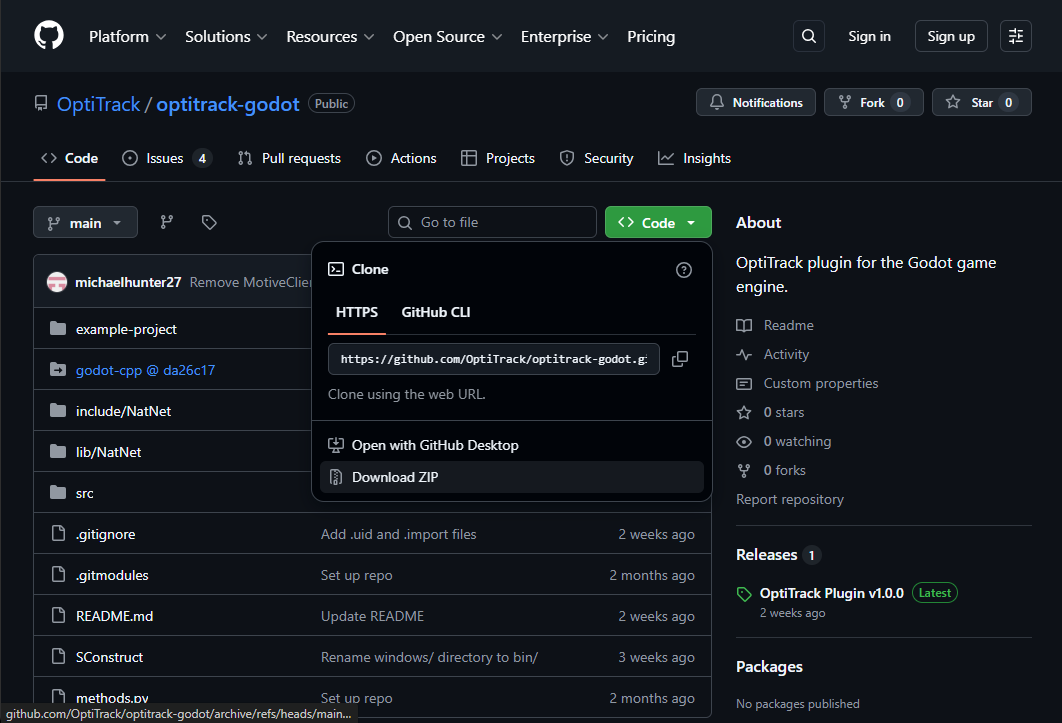
Task: Open the appearance settings slider icon
Action: 1015,36
